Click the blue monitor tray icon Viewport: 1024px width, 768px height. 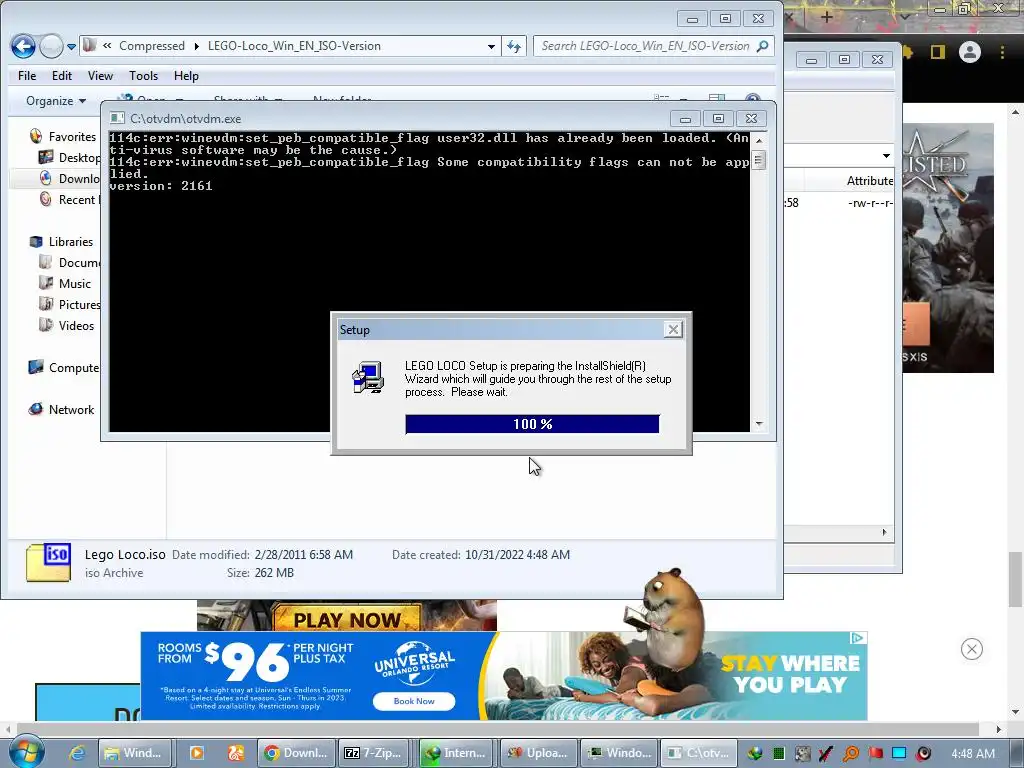(x=899, y=753)
